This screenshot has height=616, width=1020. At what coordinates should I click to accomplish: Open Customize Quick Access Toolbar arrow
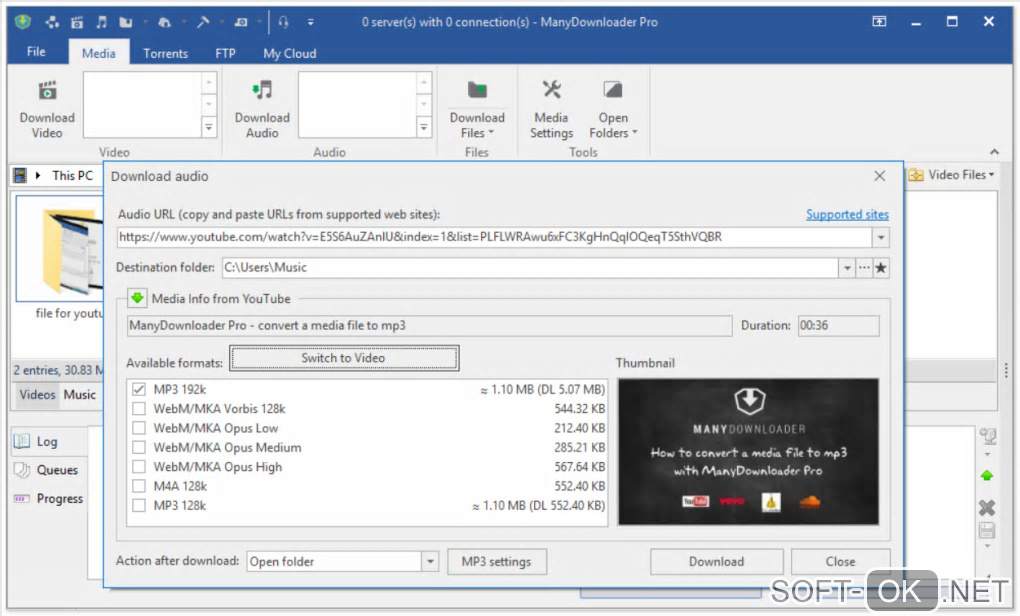pos(310,22)
